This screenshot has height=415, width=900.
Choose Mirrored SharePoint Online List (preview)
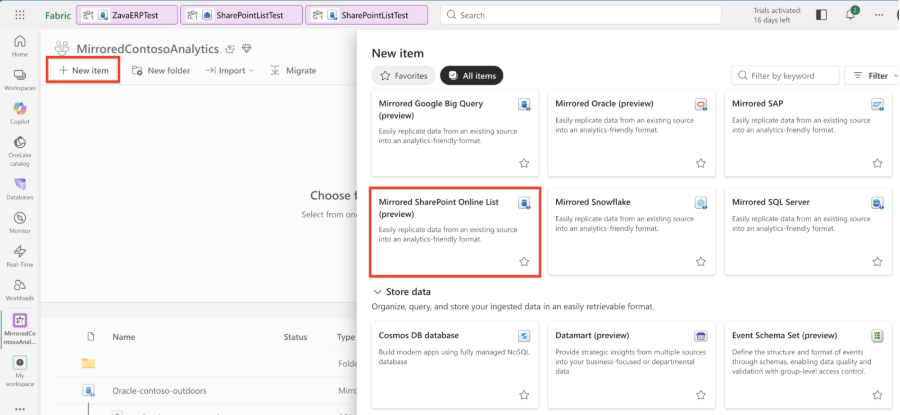455,232
